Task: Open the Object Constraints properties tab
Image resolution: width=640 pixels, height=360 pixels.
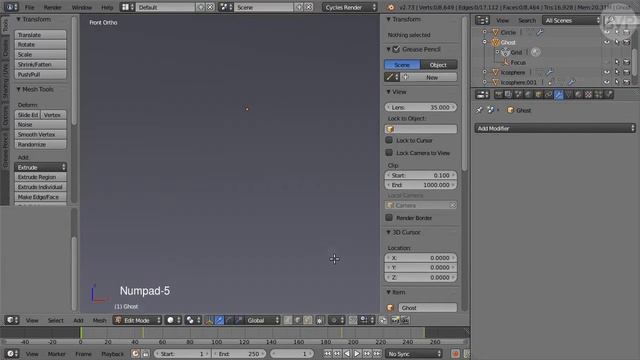Action: [x=549, y=95]
